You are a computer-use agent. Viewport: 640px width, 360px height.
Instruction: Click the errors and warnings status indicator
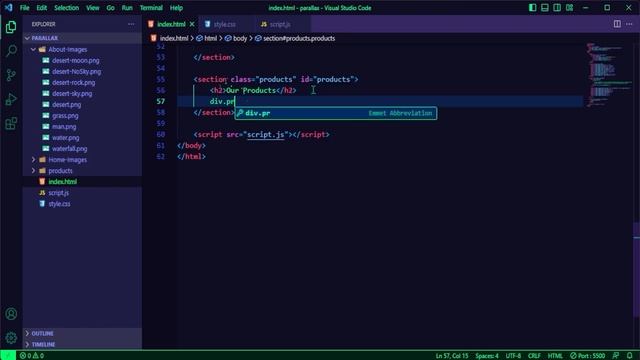click(x=32, y=356)
